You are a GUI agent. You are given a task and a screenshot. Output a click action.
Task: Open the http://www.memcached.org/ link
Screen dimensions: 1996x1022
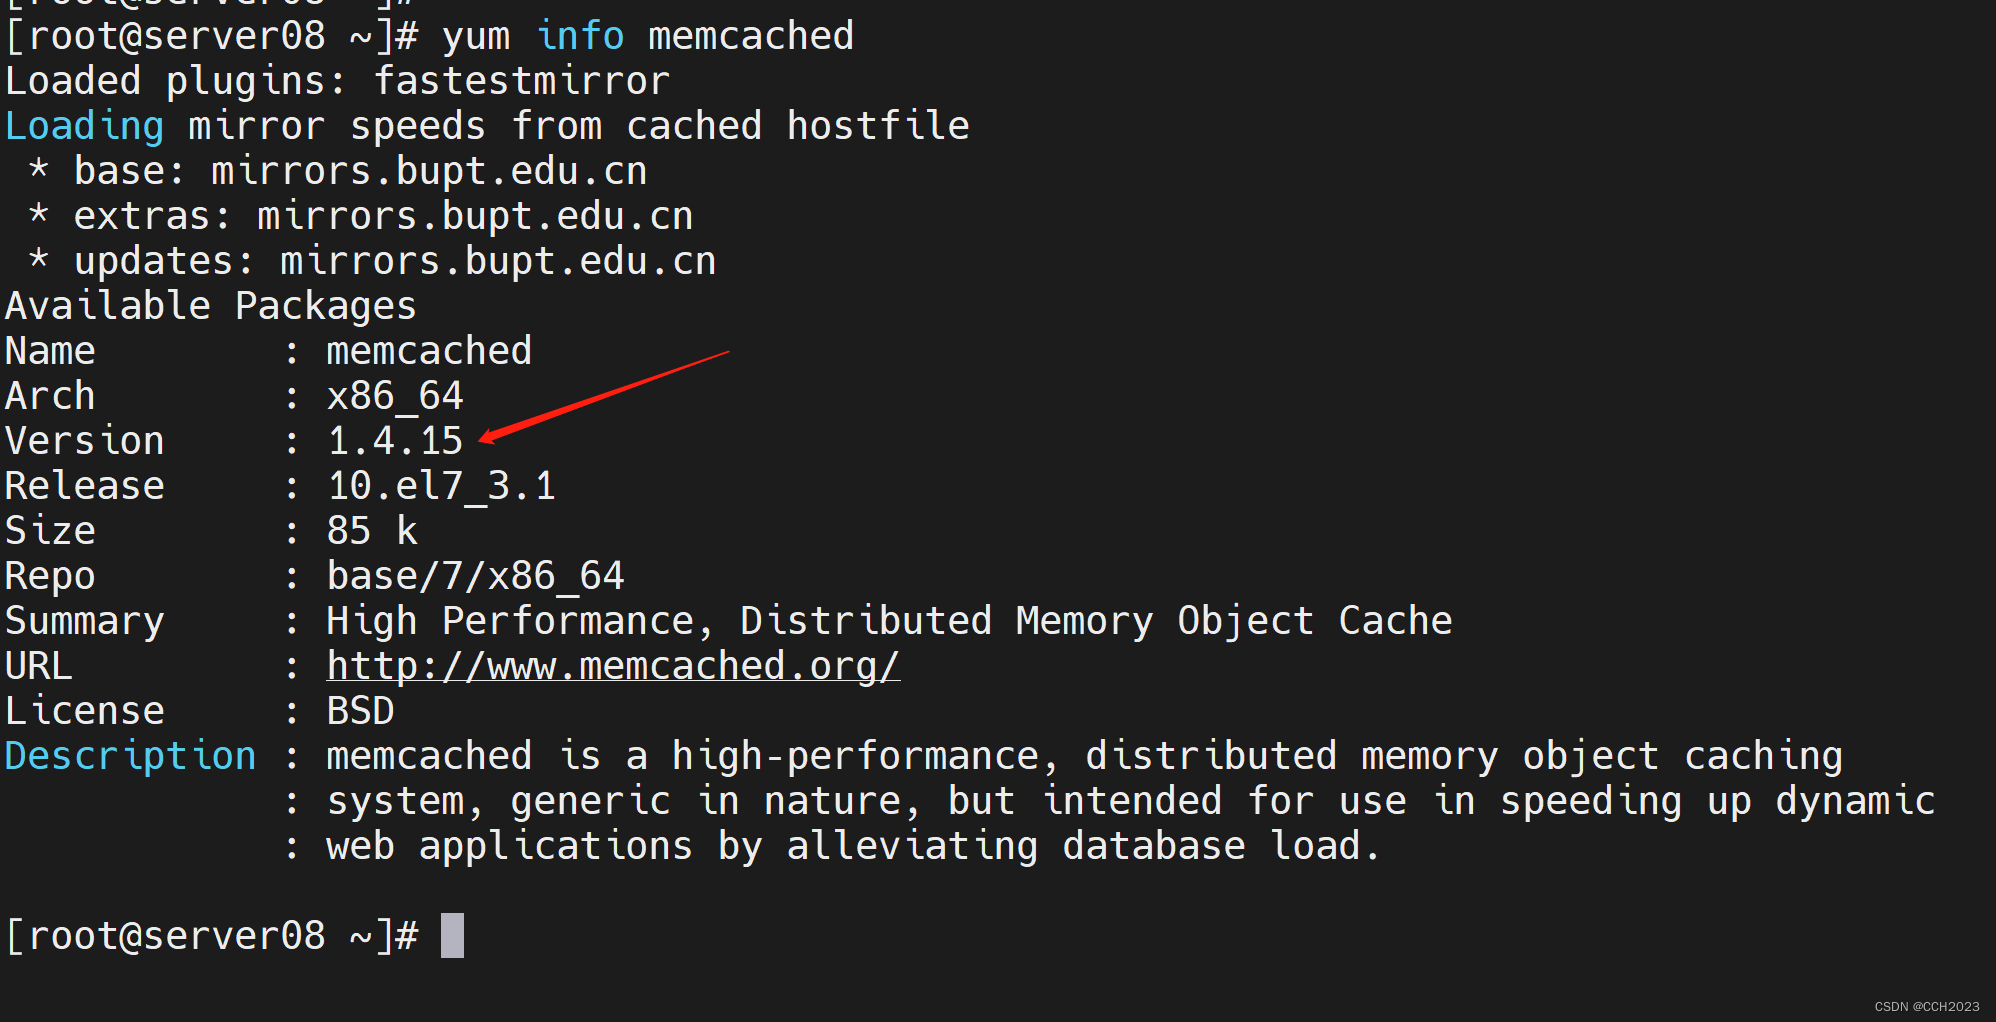point(613,666)
